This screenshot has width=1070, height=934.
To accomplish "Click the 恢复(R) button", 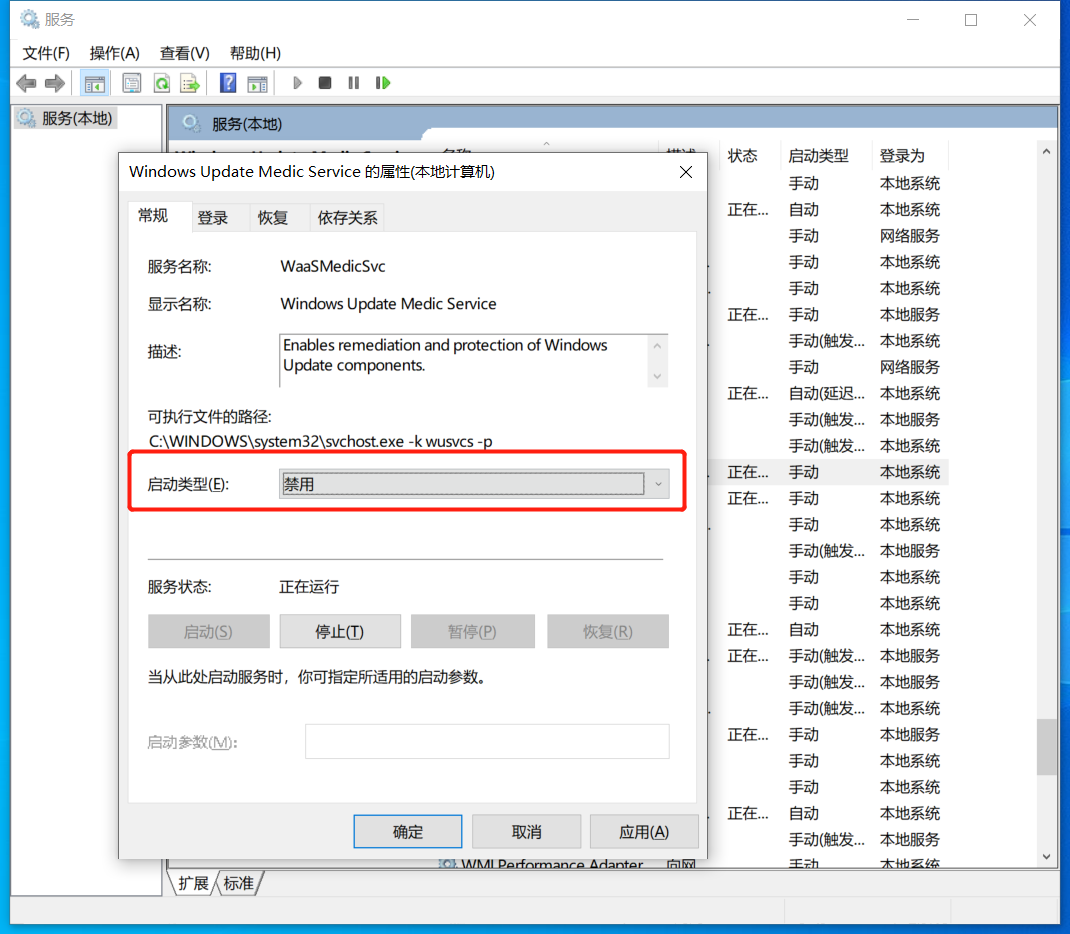I will pyautogui.click(x=607, y=632).
